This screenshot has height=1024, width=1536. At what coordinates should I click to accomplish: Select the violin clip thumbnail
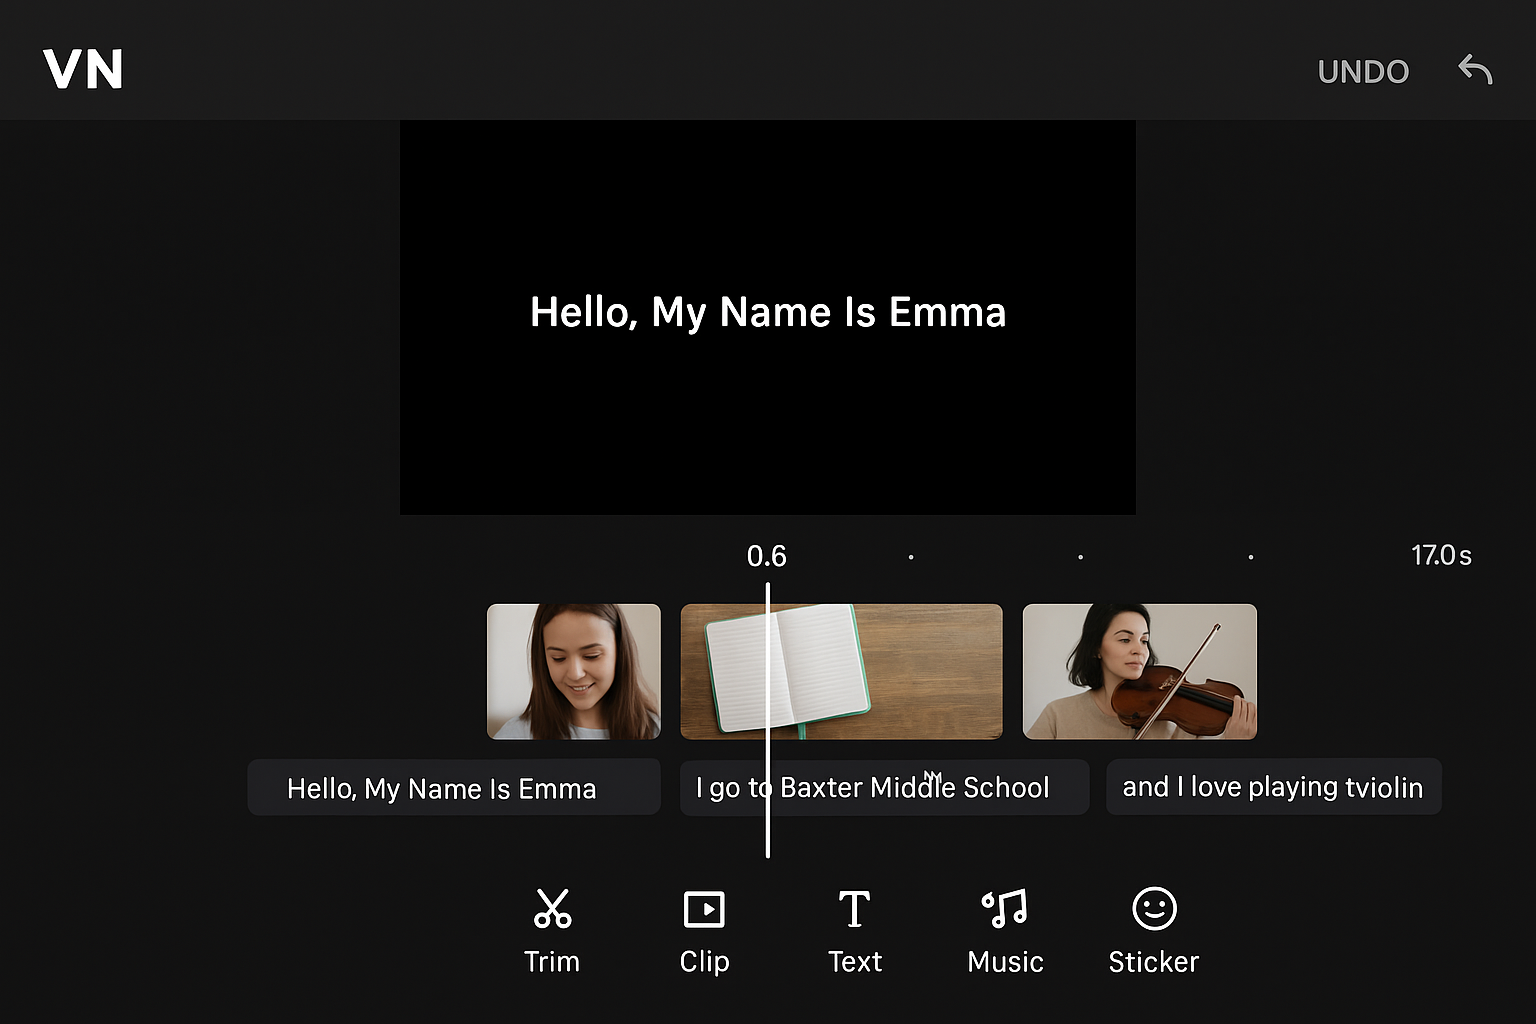pyautogui.click(x=1139, y=671)
